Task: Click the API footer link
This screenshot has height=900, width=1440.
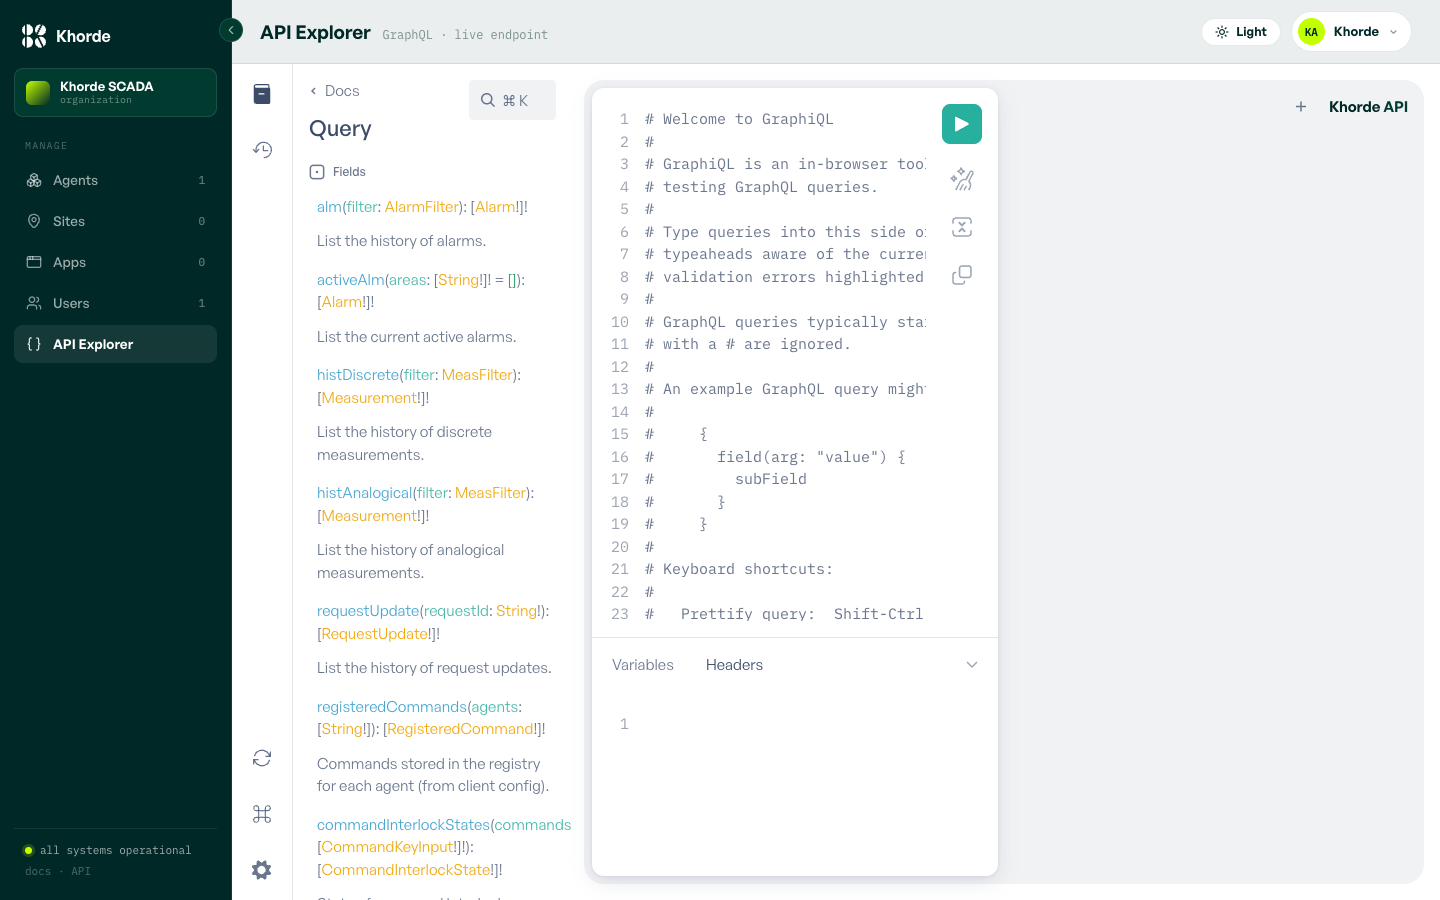Action: 81,871
